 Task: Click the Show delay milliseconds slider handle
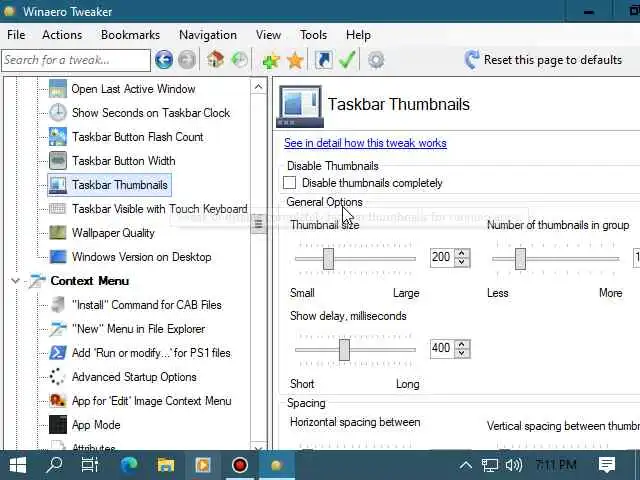(x=344, y=349)
